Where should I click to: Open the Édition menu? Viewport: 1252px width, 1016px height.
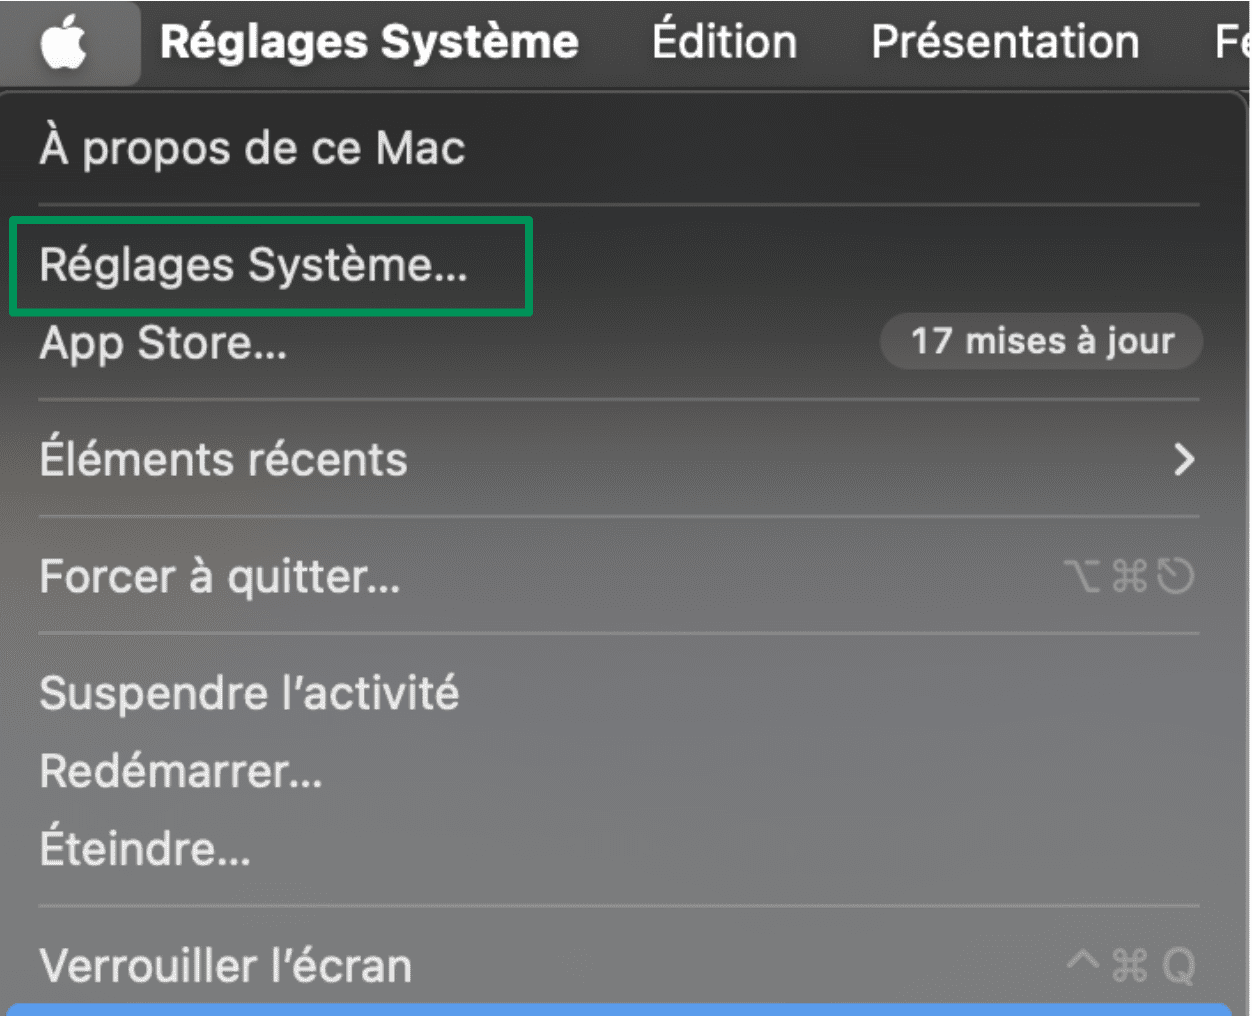[x=724, y=42]
